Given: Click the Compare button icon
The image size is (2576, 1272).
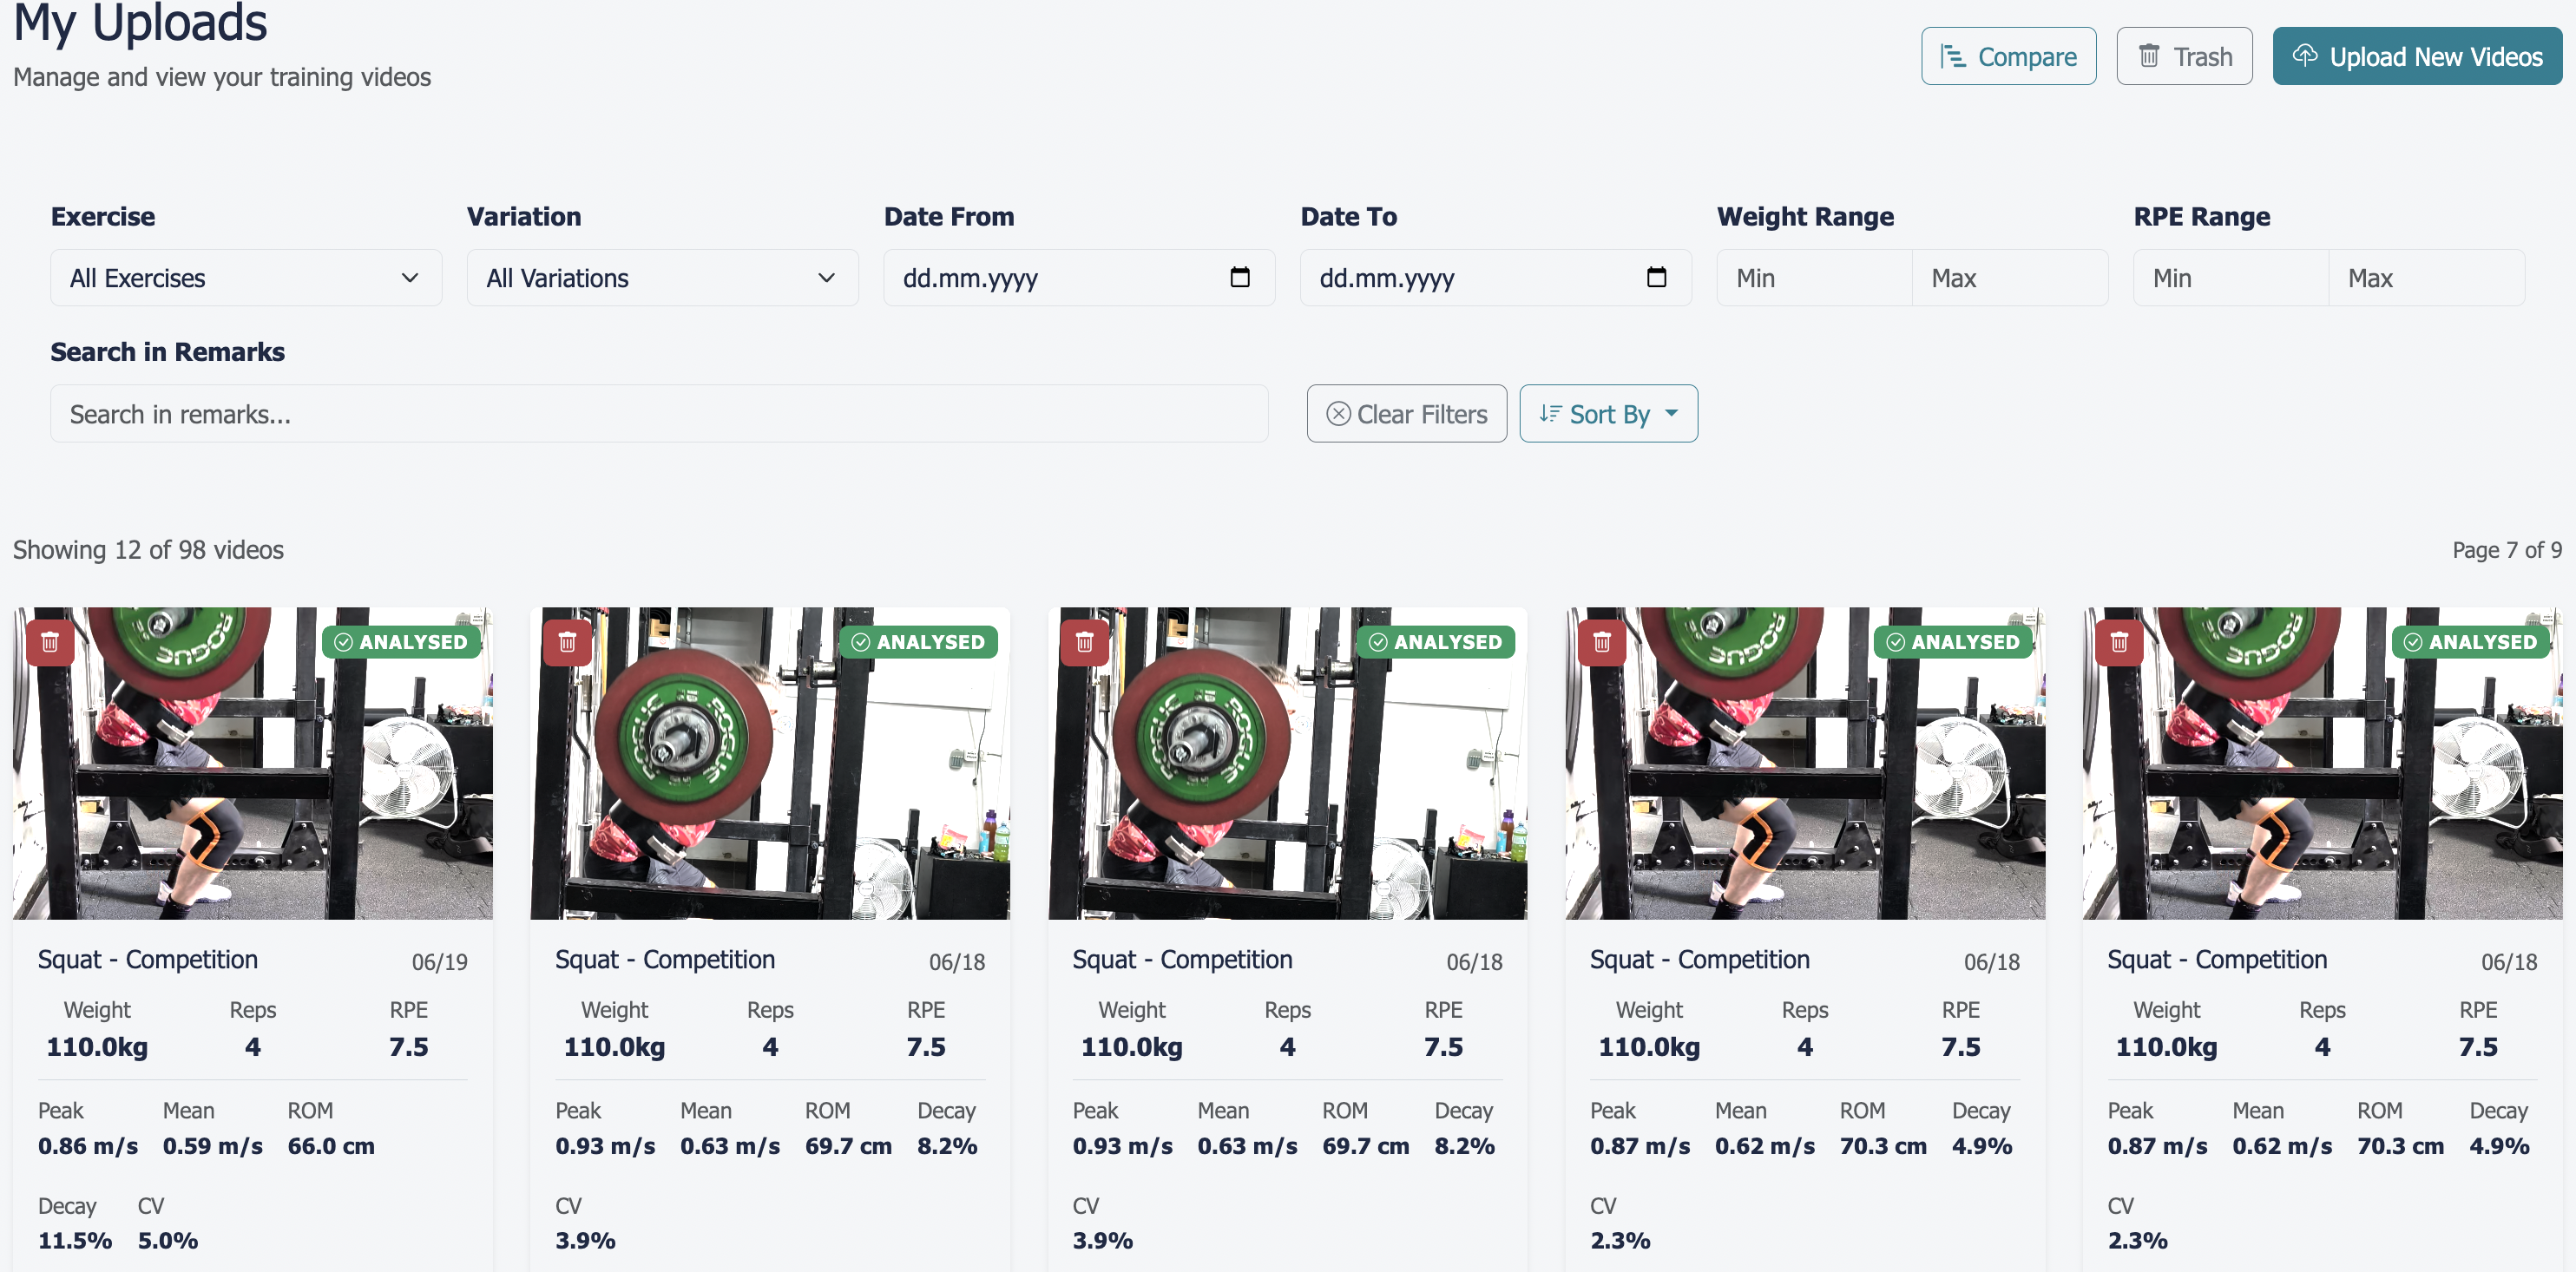Looking at the screenshot, I should [1952, 56].
